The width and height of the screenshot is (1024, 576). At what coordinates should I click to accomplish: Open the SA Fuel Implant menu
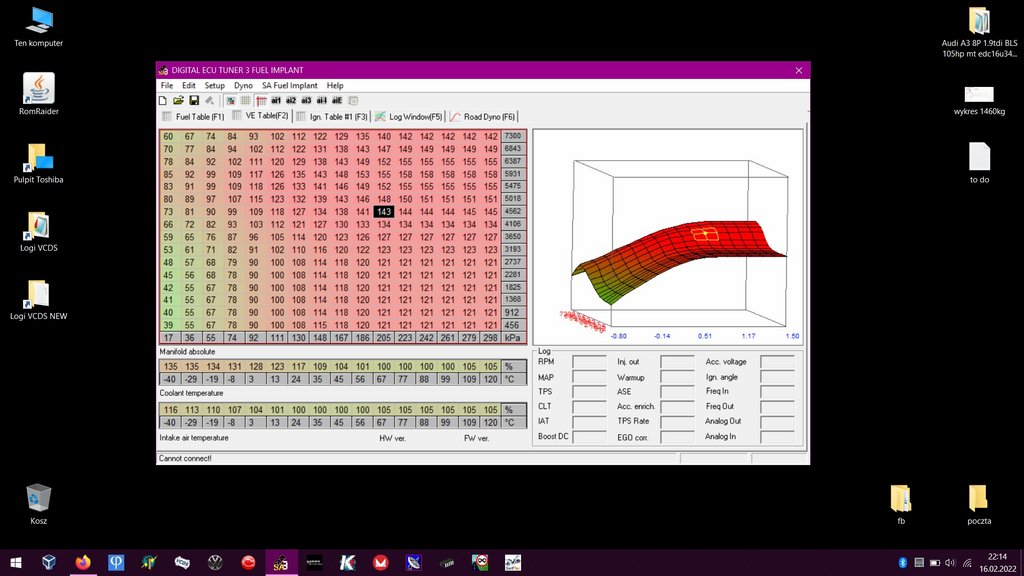pyautogui.click(x=289, y=86)
